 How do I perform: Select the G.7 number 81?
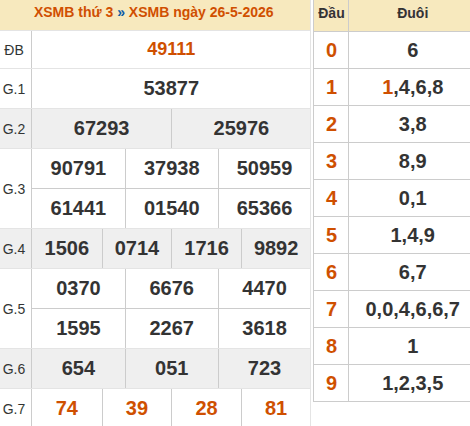[276, 408]
